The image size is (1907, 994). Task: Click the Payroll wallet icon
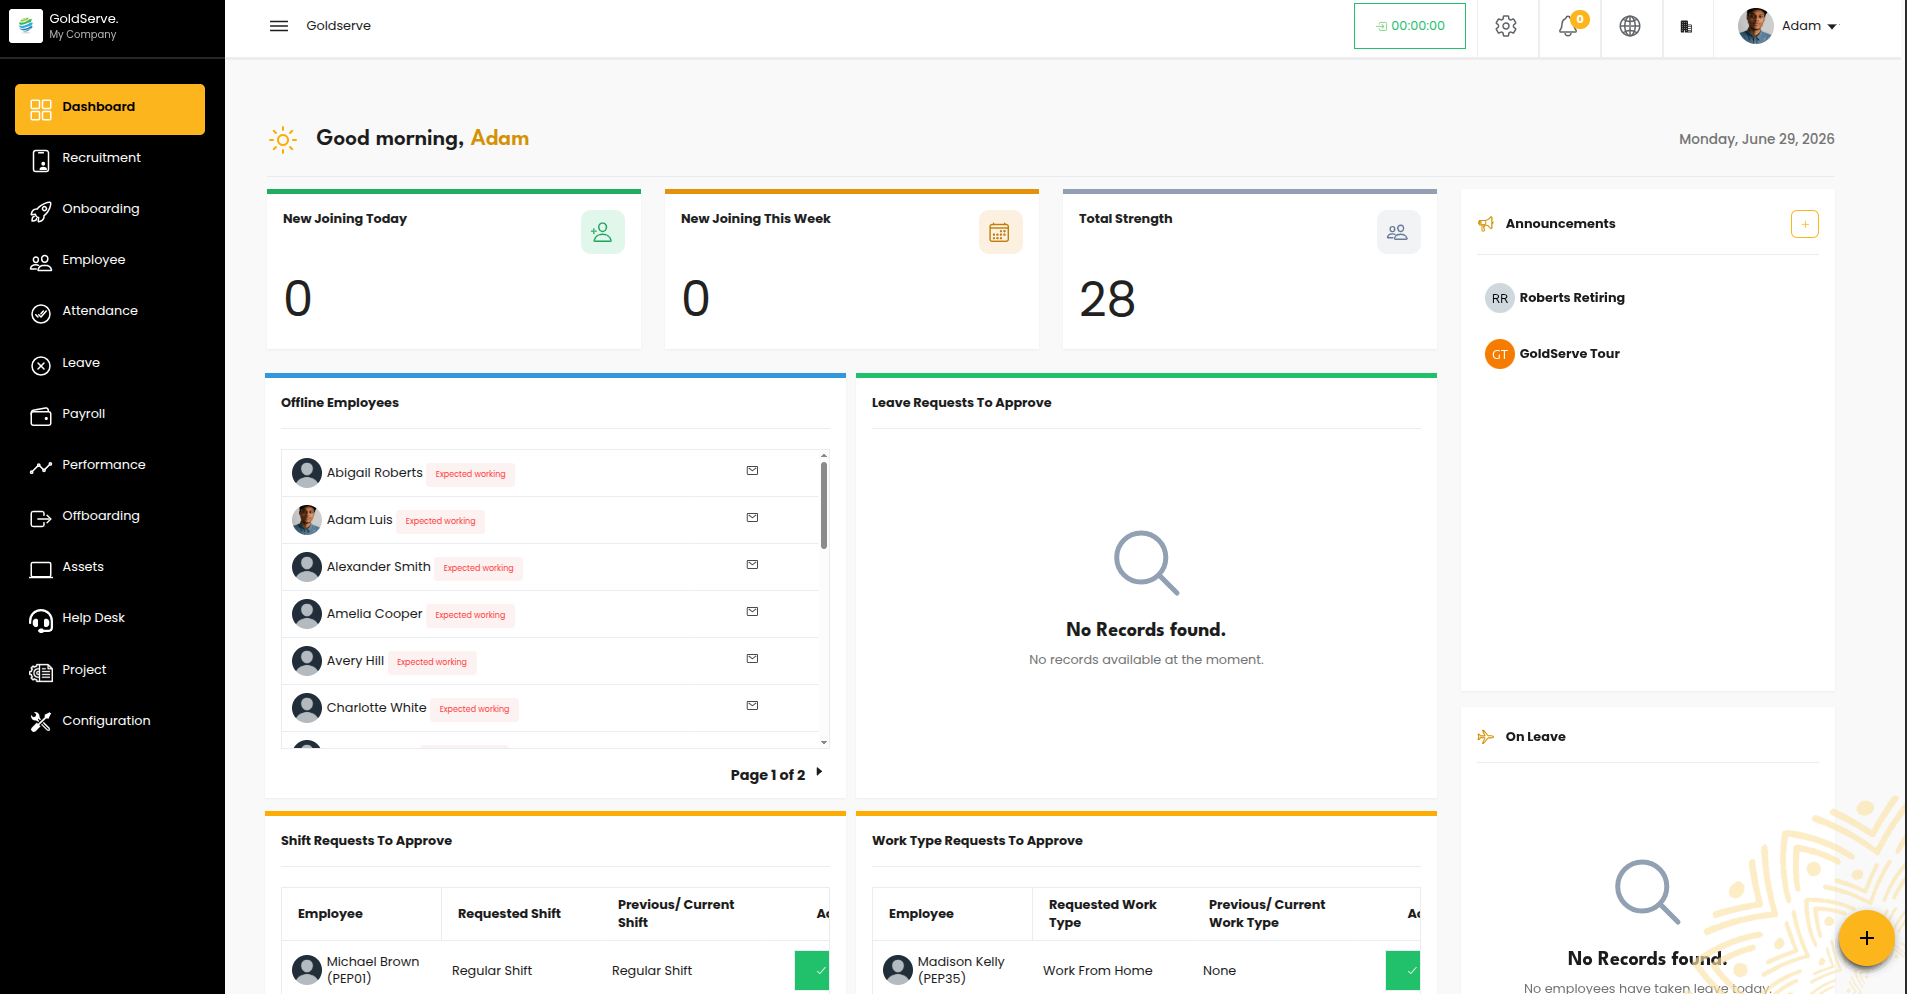pos(41,416)
